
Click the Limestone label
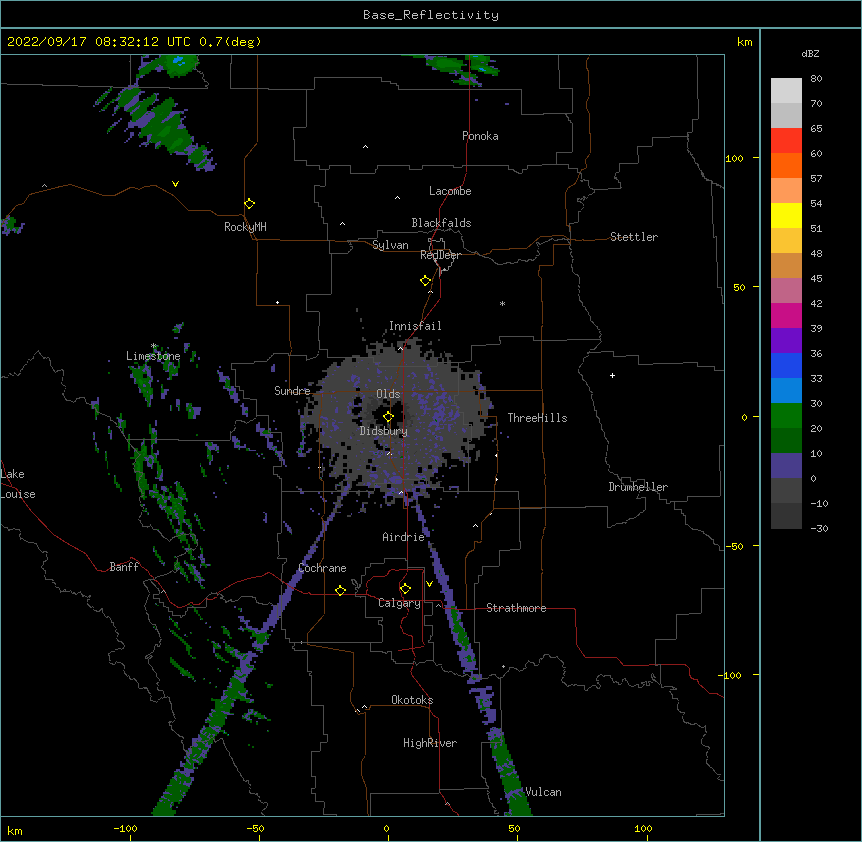[153, 356]
